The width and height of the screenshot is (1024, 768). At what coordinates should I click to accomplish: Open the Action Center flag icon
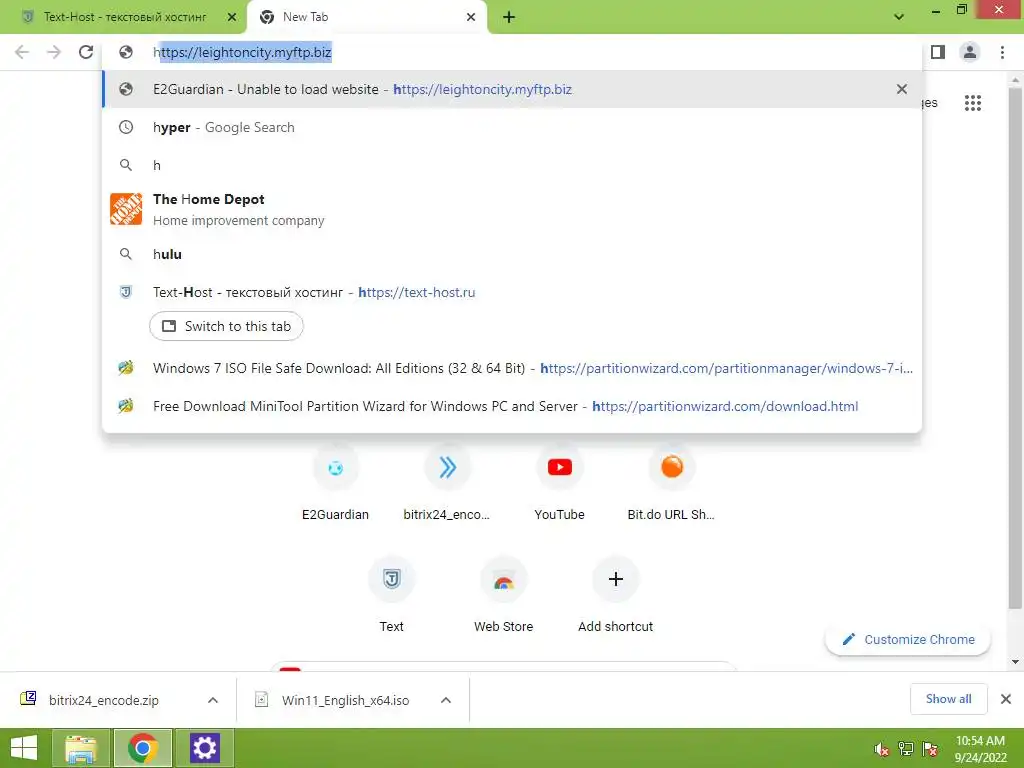(x=930, y=749)
